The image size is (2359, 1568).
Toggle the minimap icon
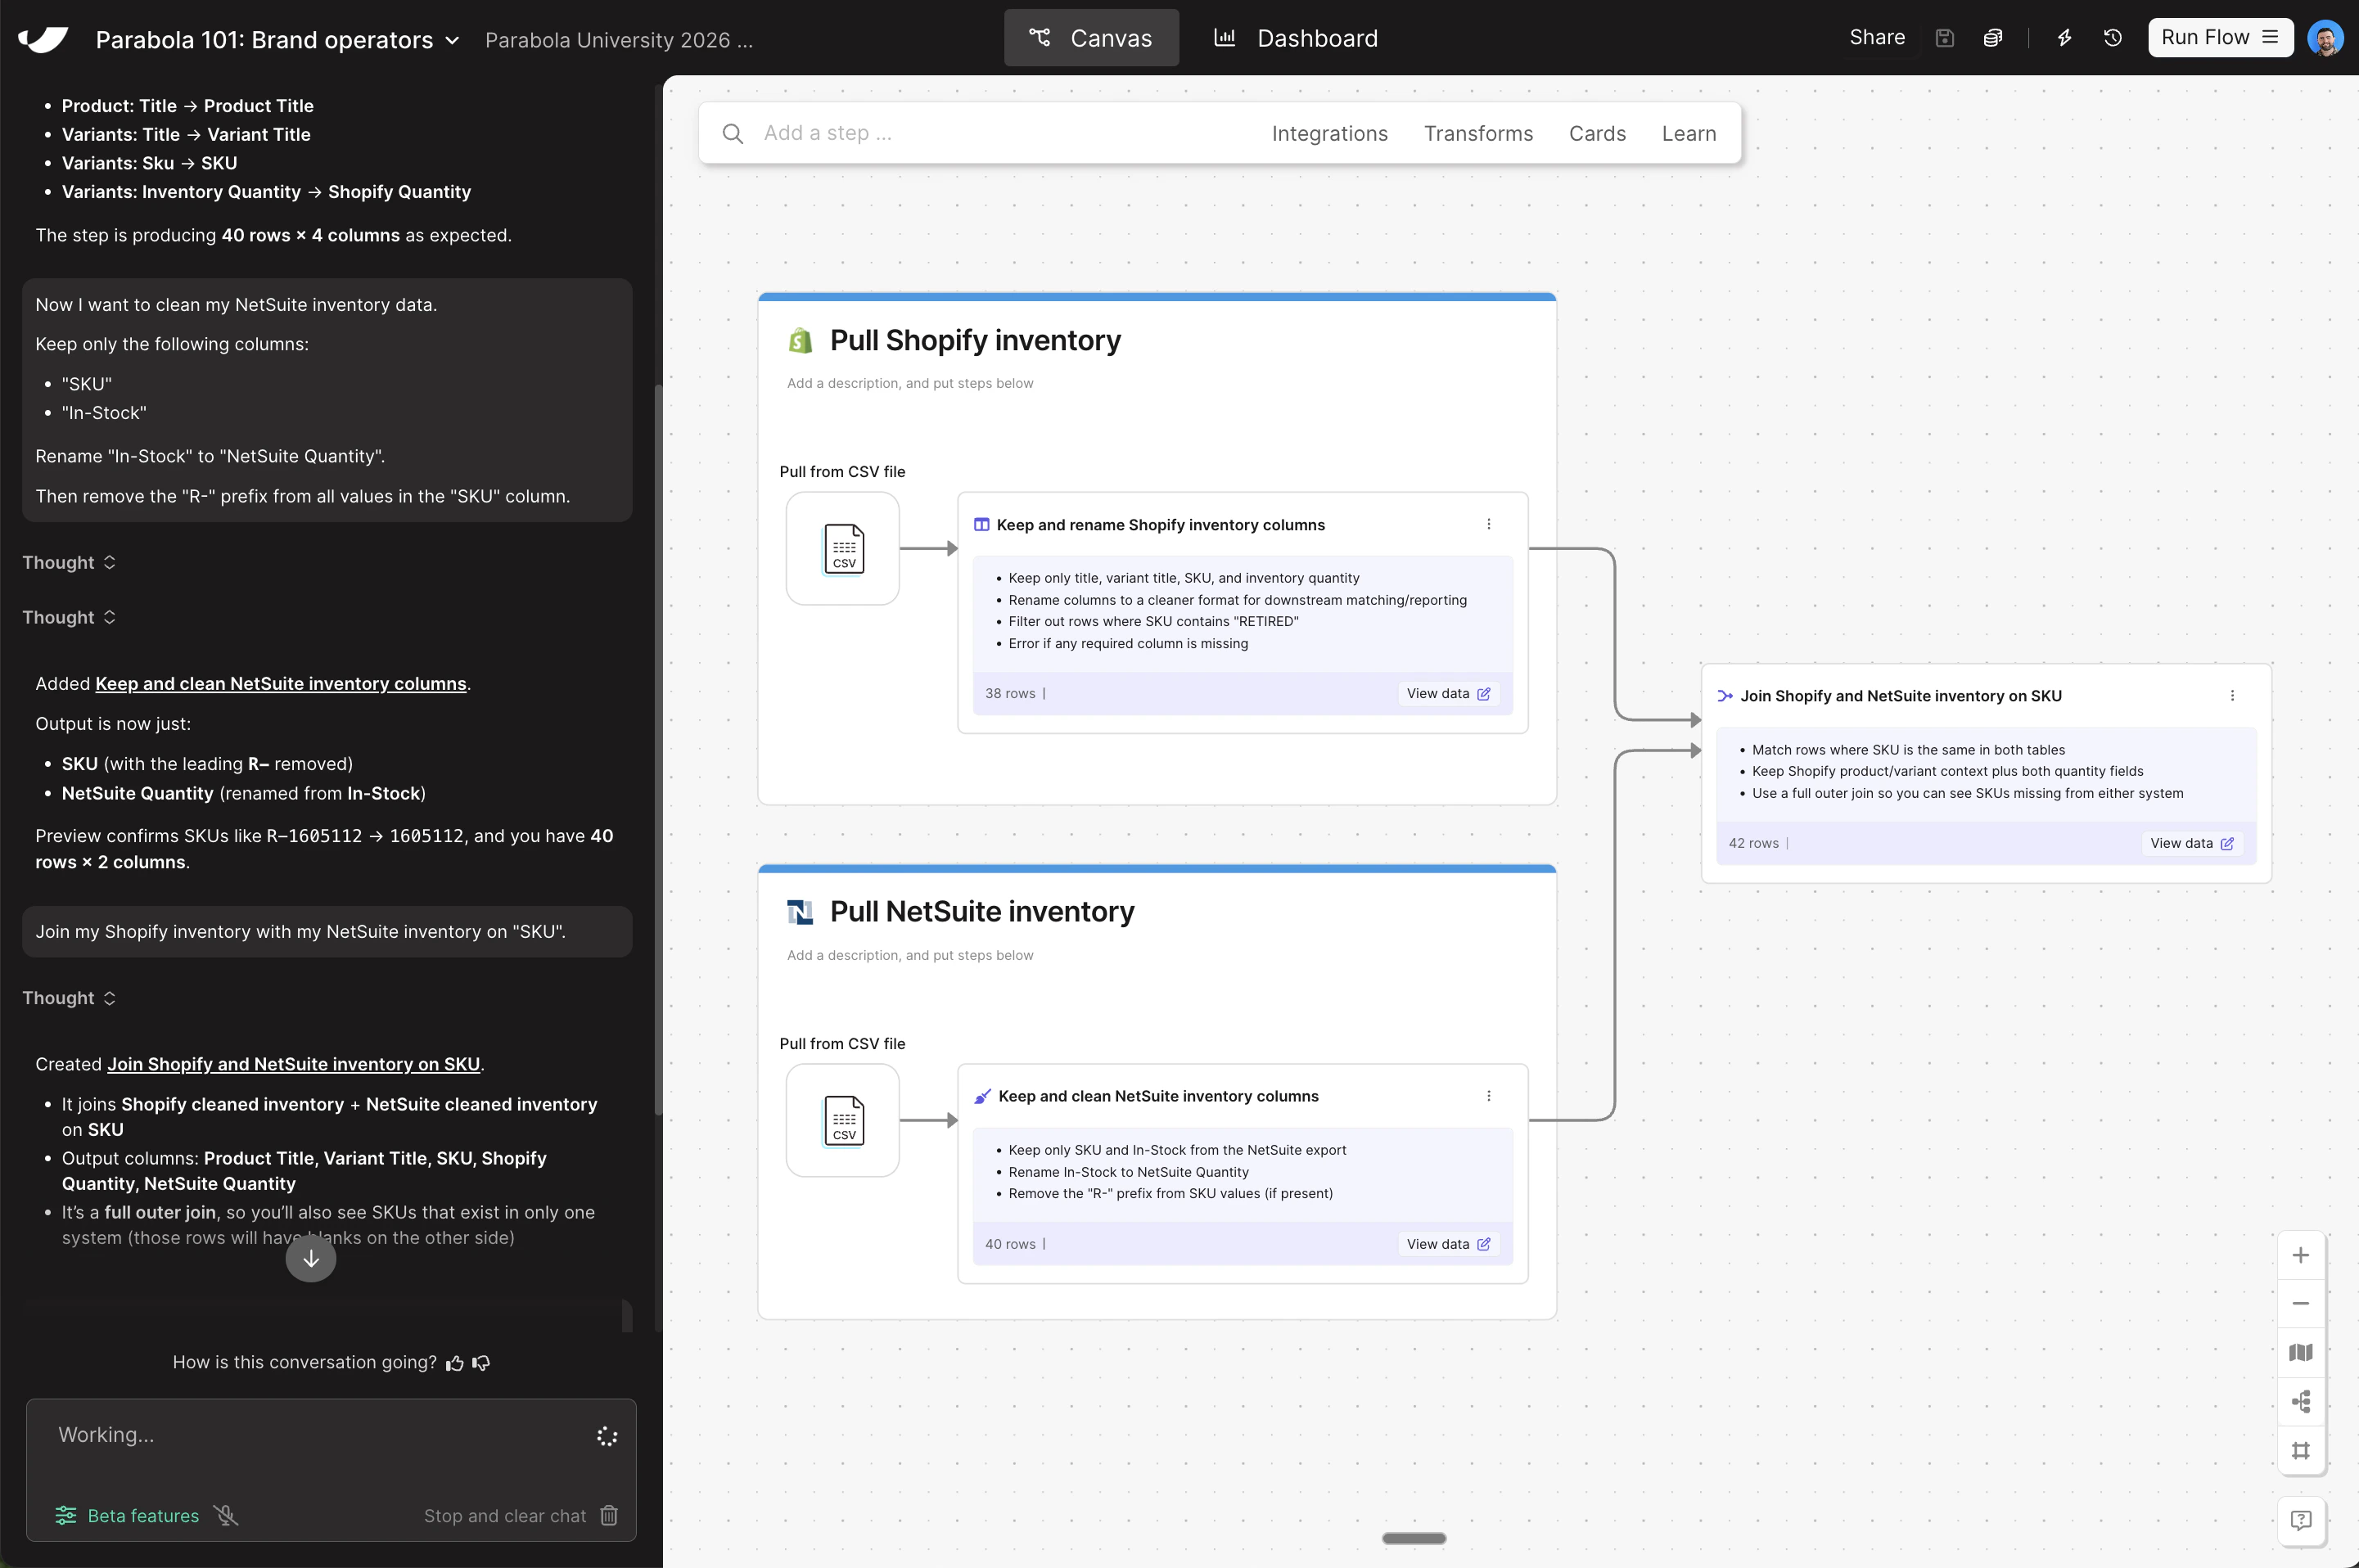point(2300,1352)
